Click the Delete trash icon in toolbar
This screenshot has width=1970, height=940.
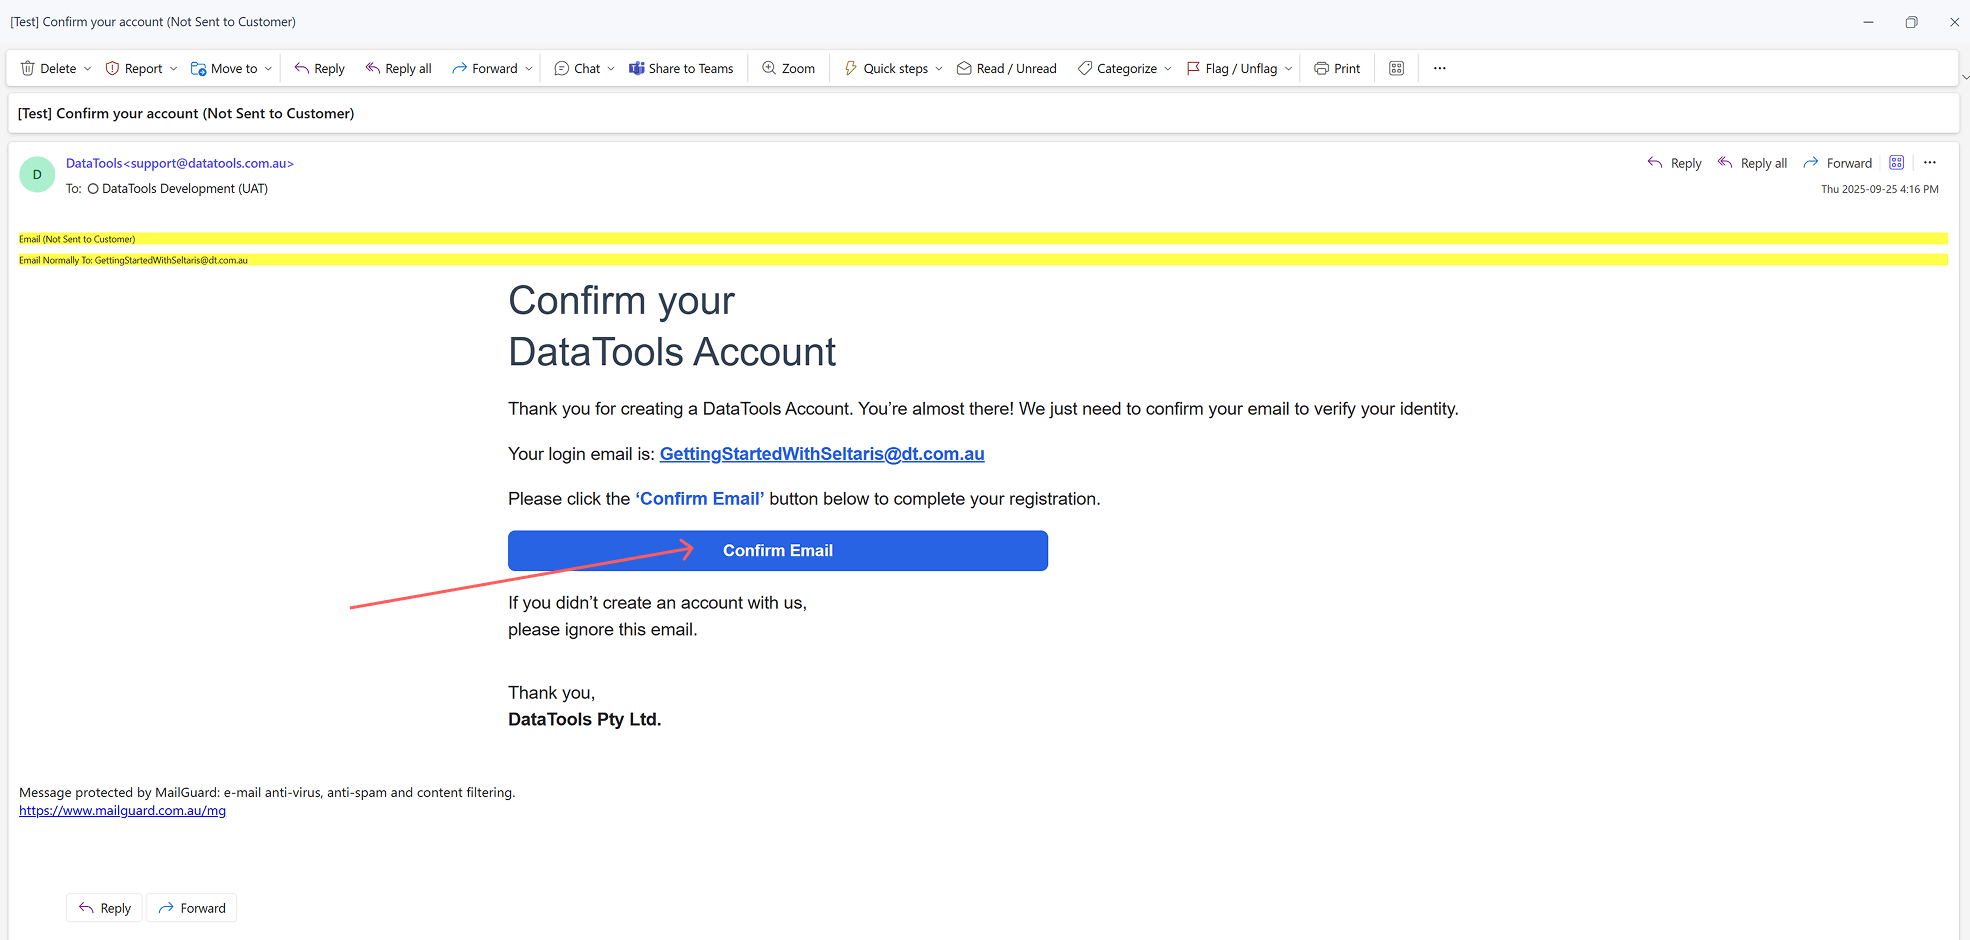click(28, 68)
